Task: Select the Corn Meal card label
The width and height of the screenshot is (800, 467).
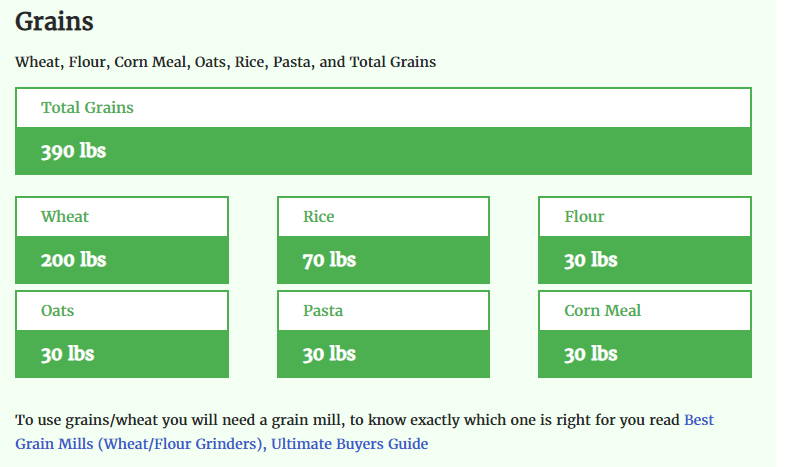Action: coord(602,311)
